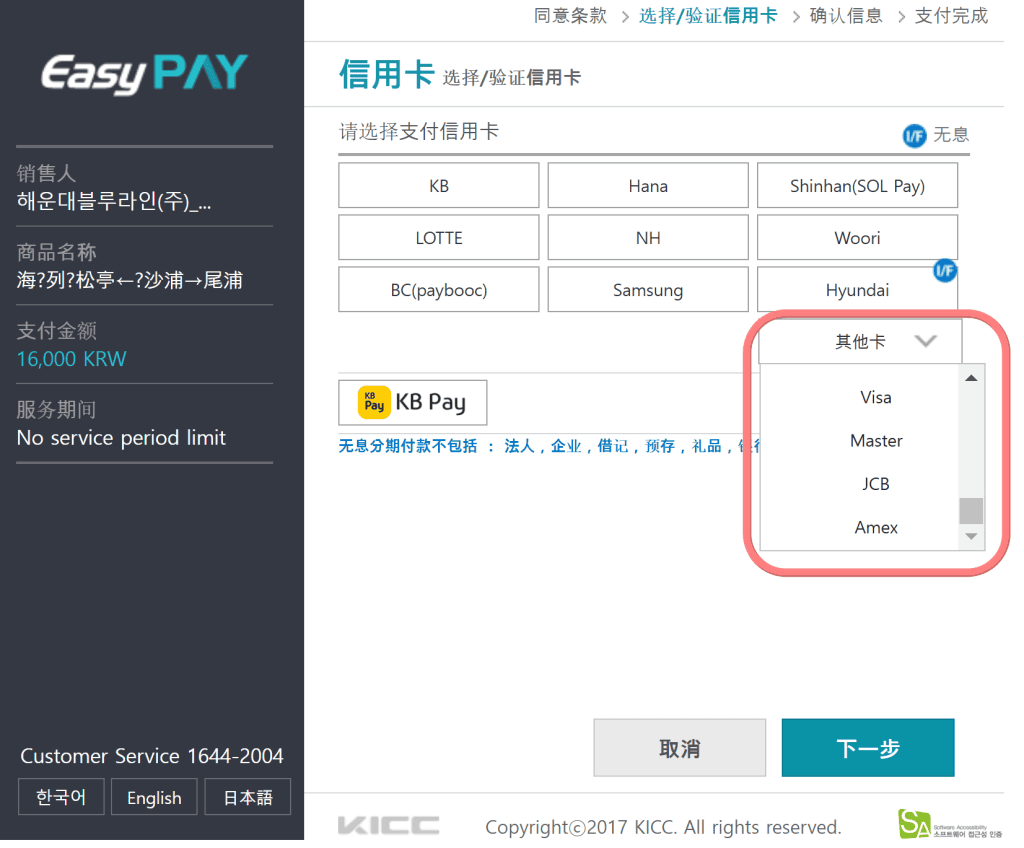The image size is (1024, 848).
Task: Click the 信用卡 page title
Action: (387, 74)
